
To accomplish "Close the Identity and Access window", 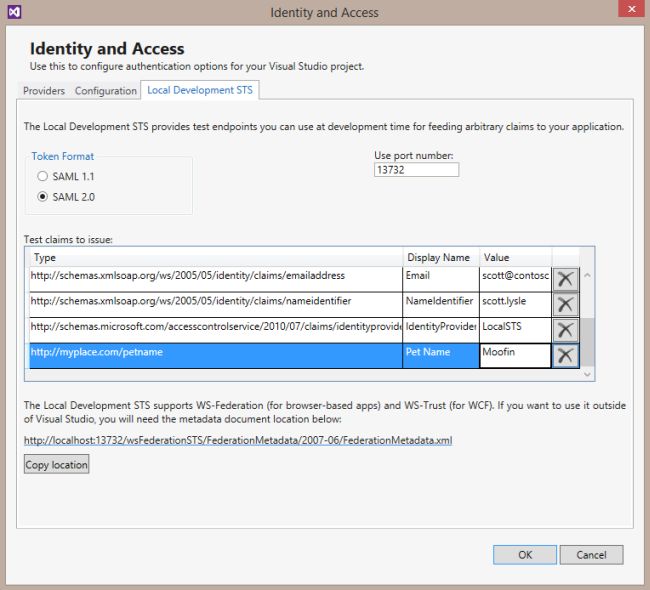I will 629,12.
